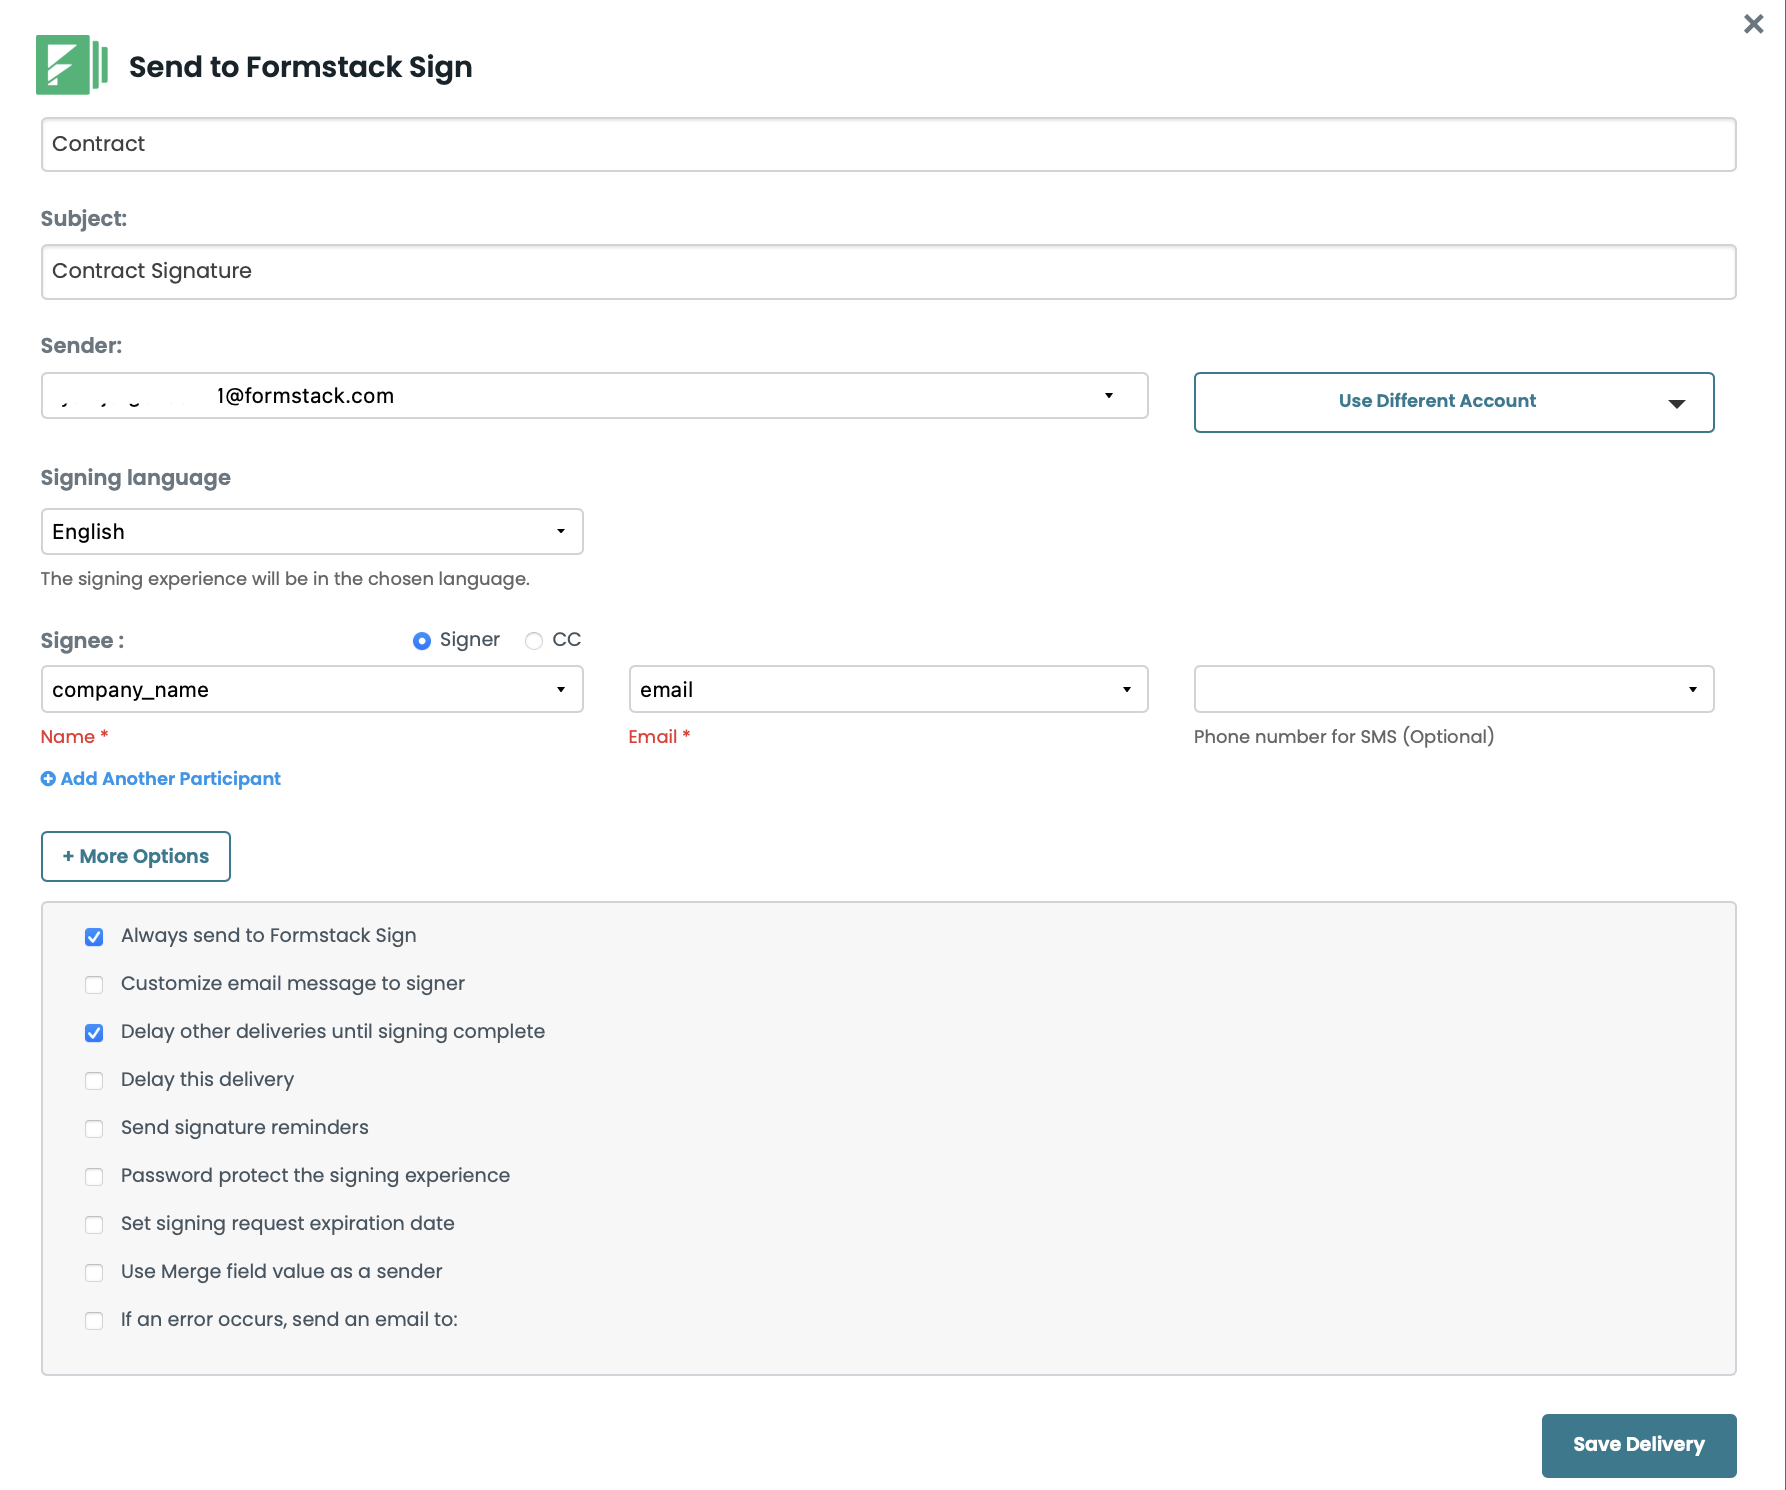The height and width of the screenshot is (1490, 1786).
Task: Check the Send signature reminders box
Action: pyautogui.click(x=94, y=1129)
